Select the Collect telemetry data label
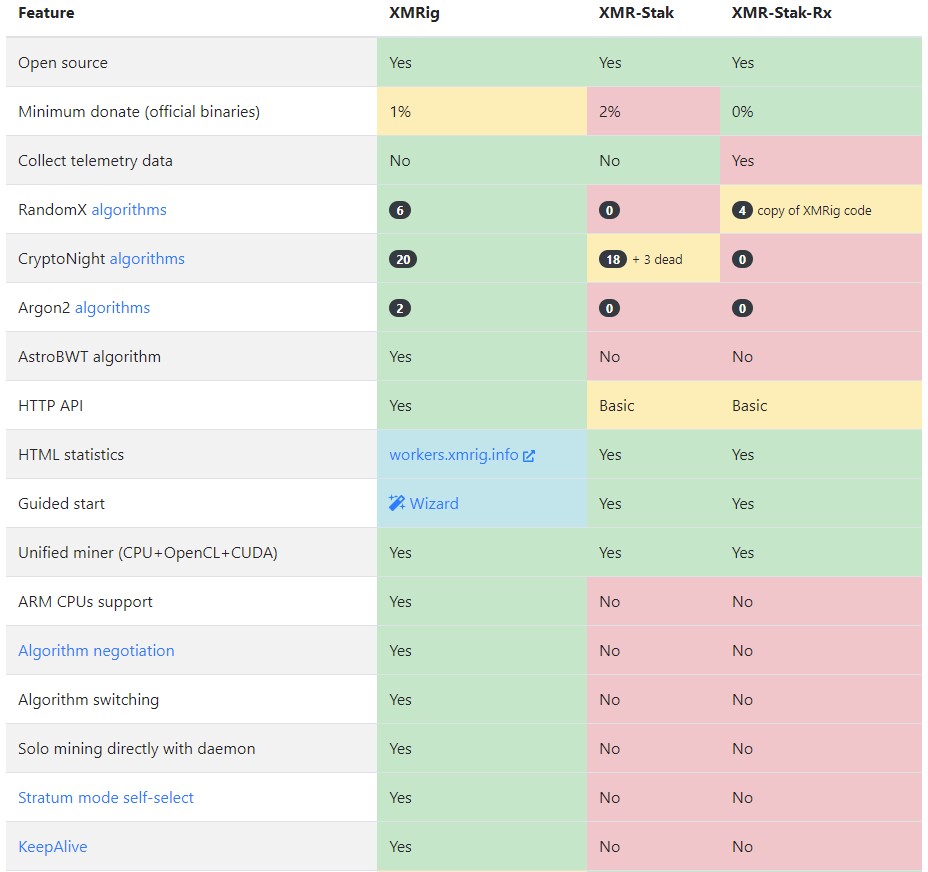The image size is (928, 872). (95, 160)
